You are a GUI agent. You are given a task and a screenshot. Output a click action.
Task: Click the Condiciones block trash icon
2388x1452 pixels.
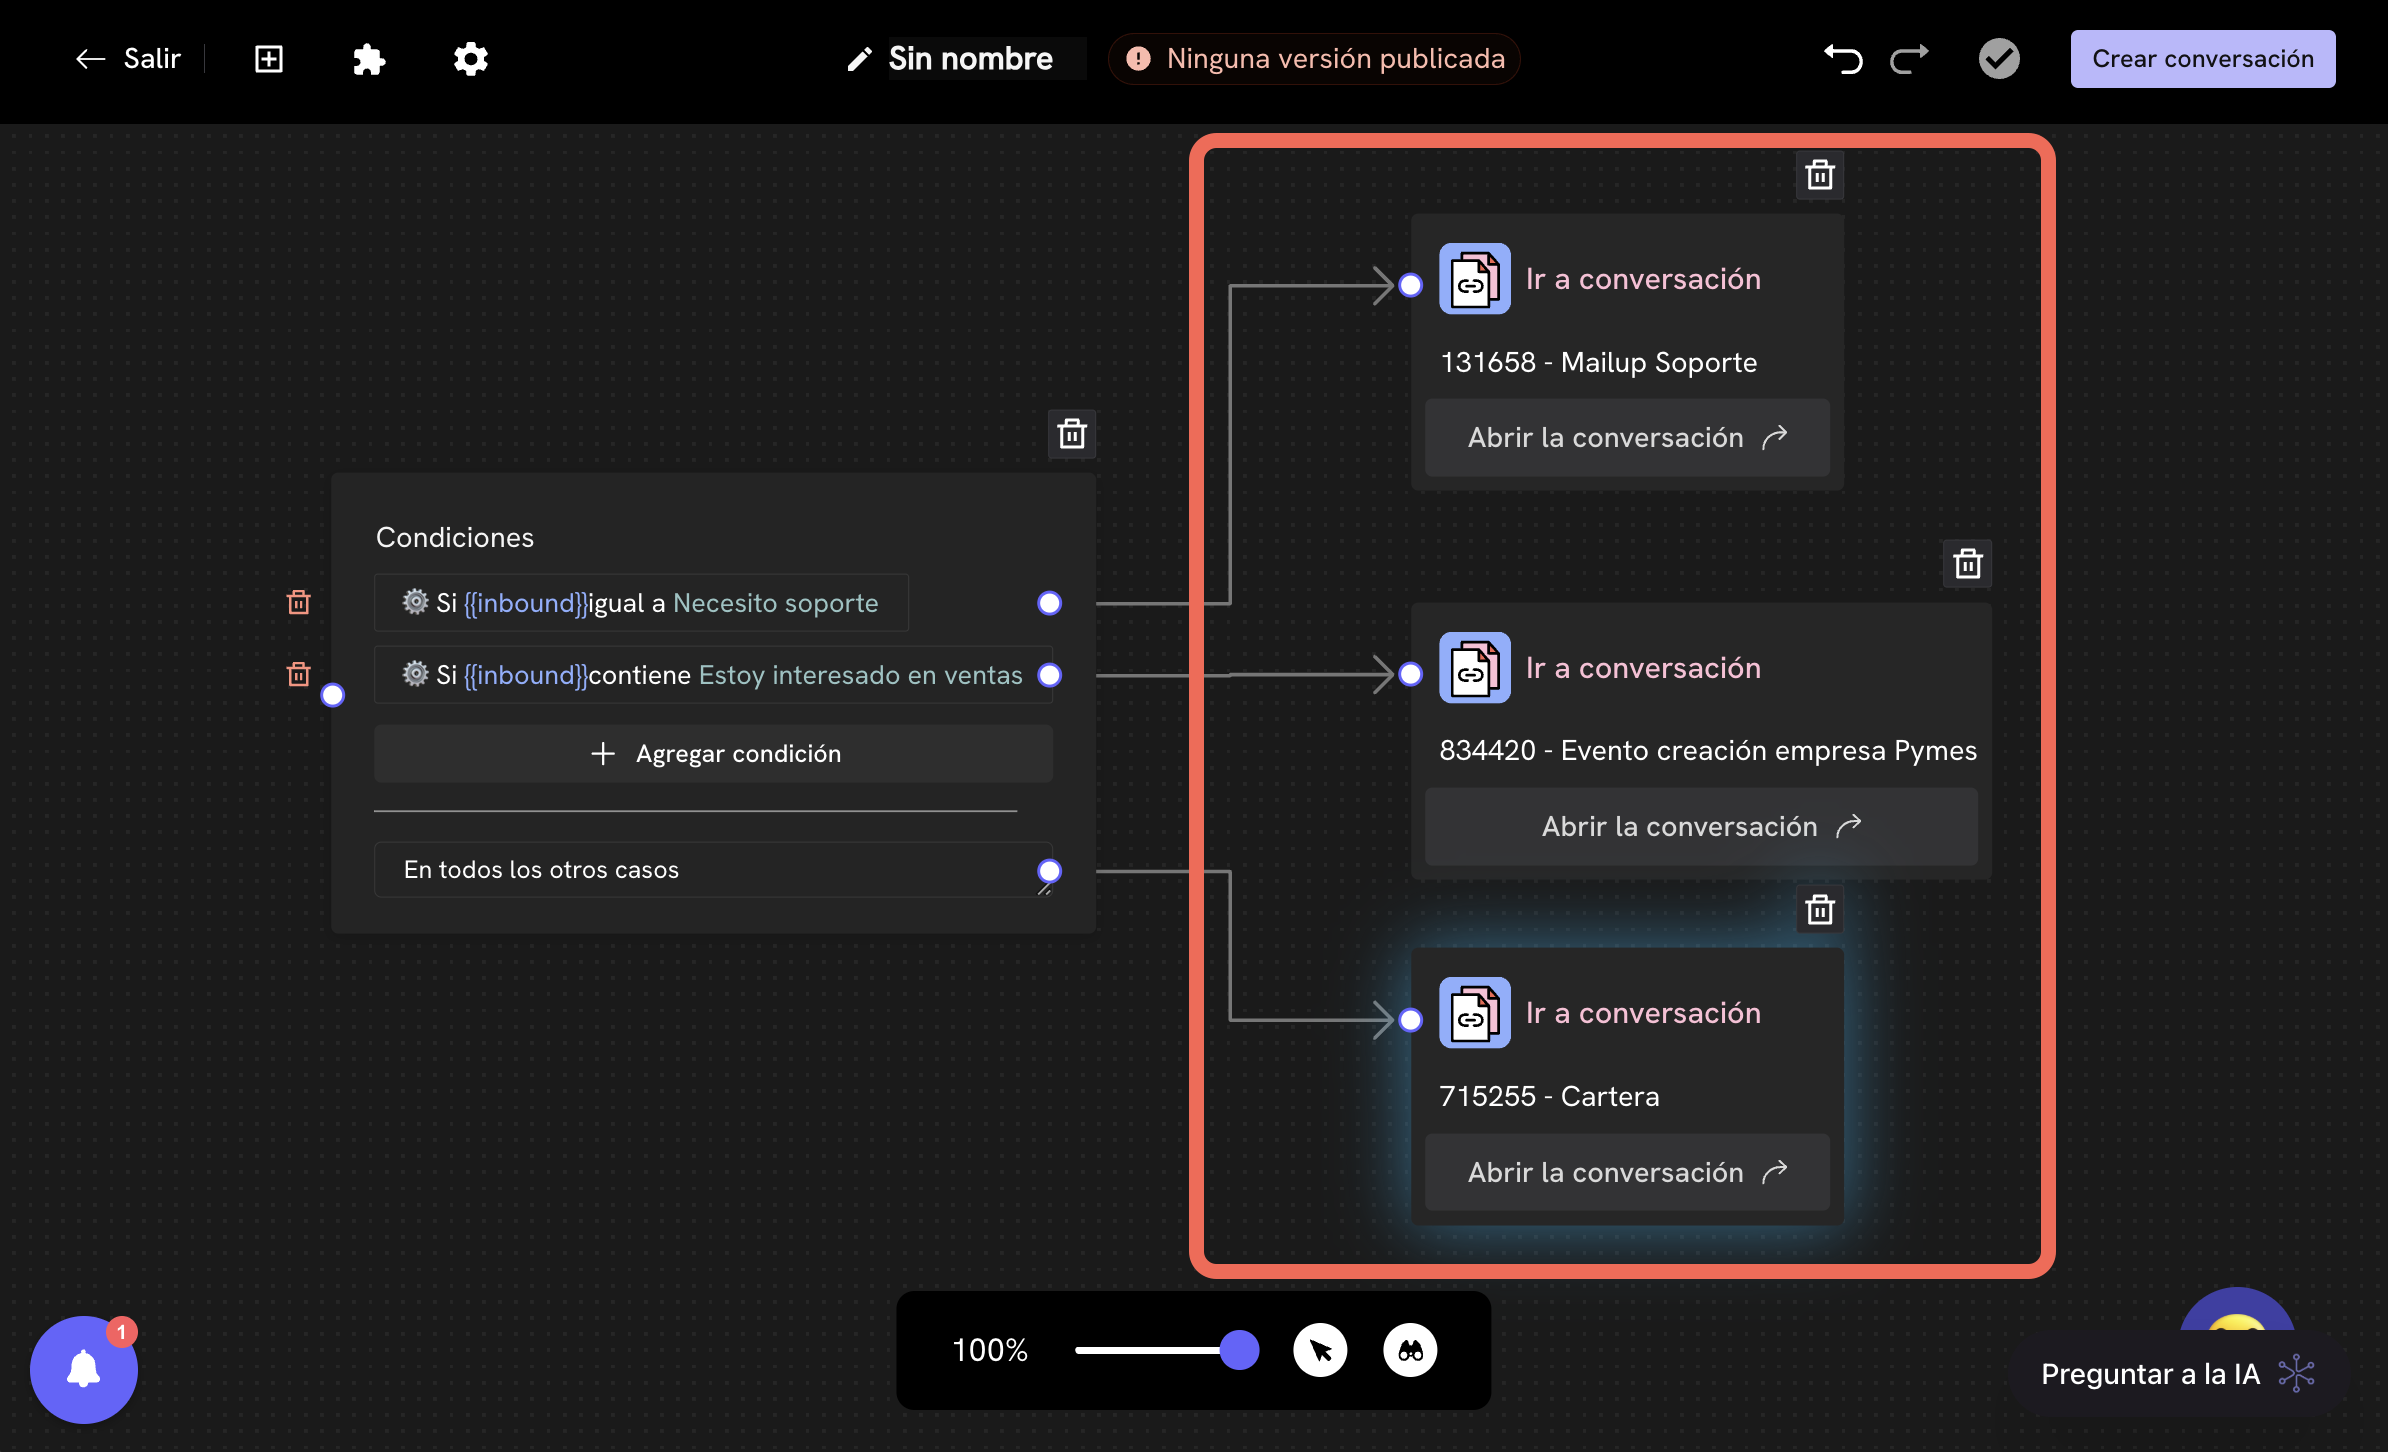pos(1072,434)
